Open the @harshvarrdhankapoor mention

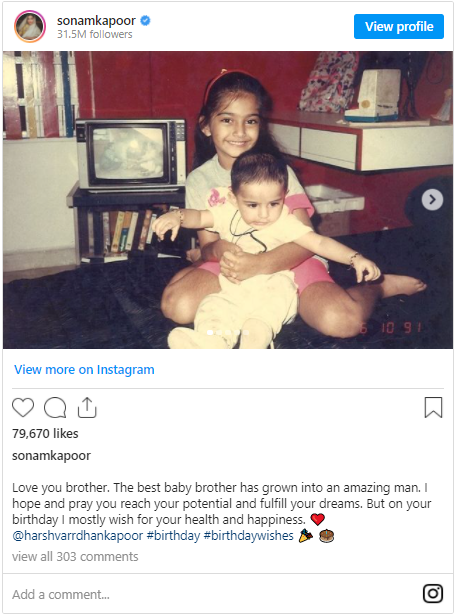coord(78,536)
